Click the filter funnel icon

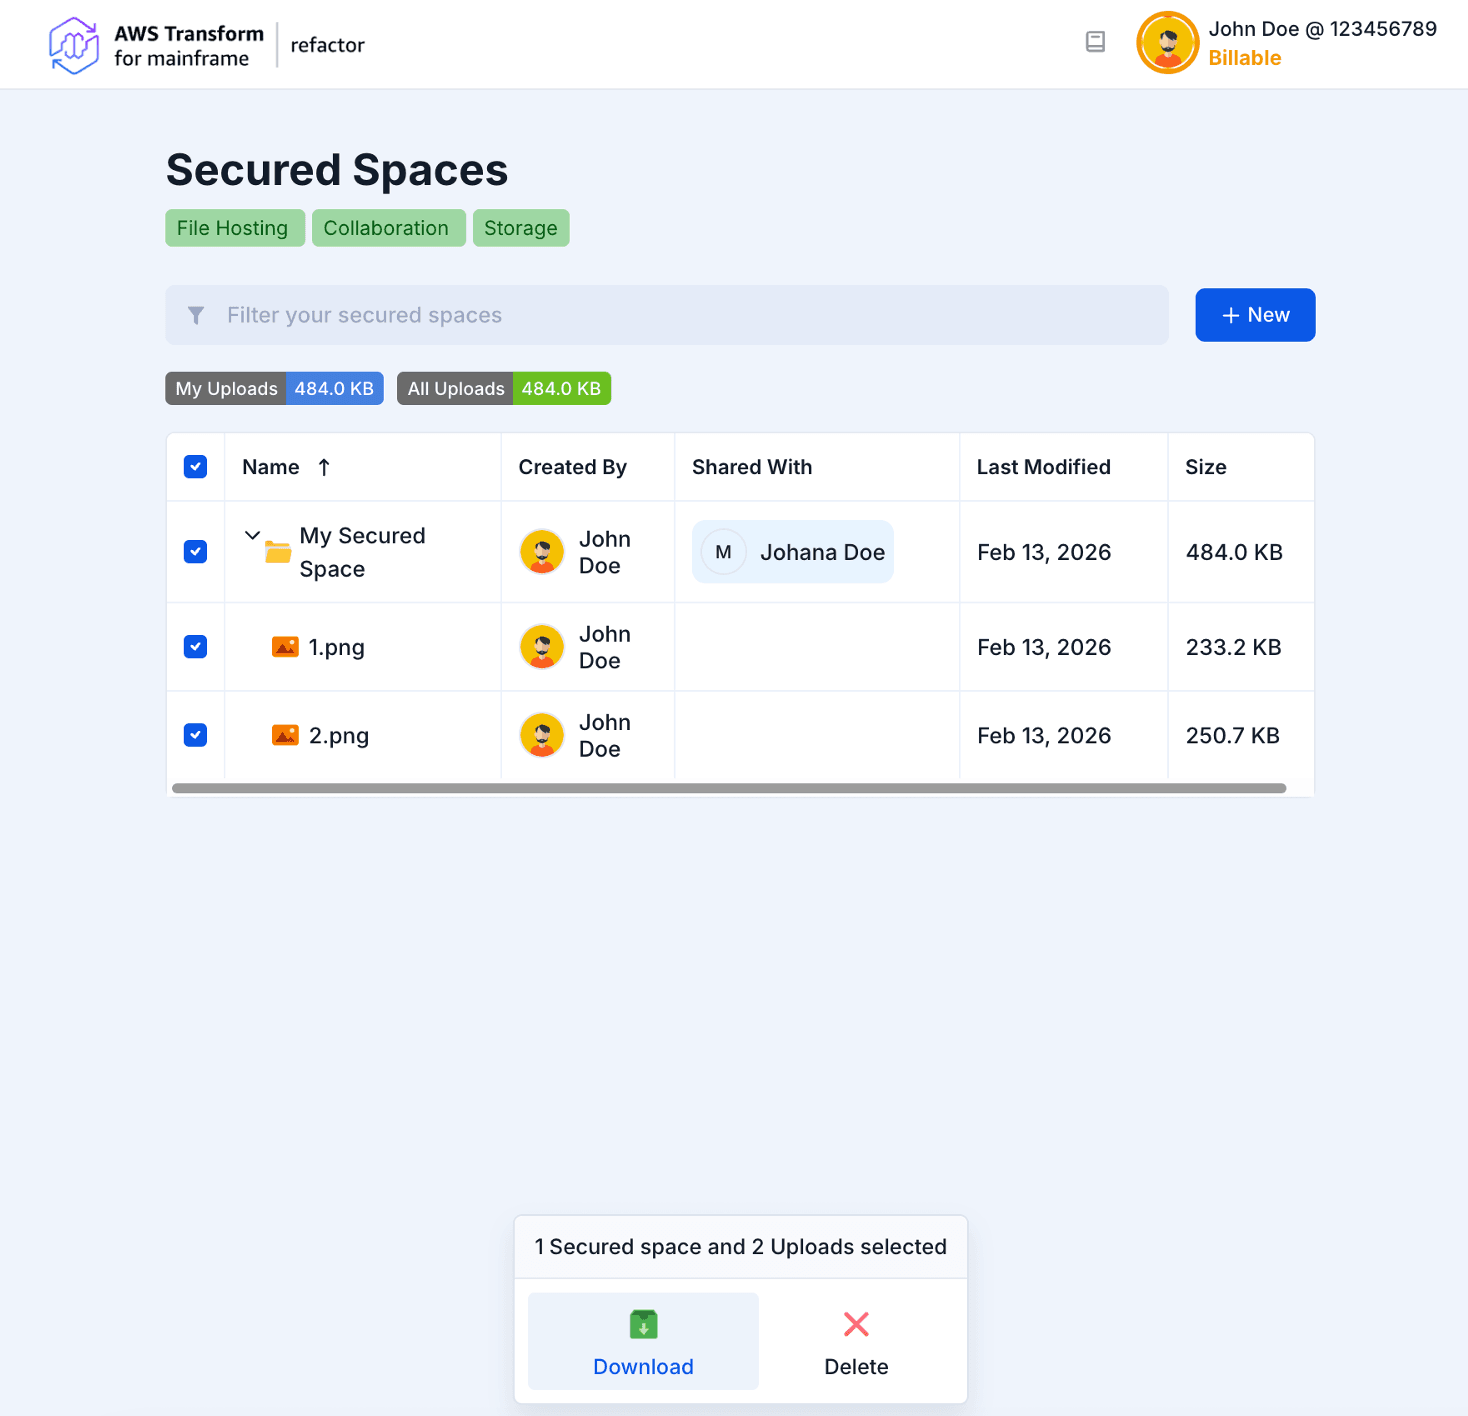coord(196,316)
